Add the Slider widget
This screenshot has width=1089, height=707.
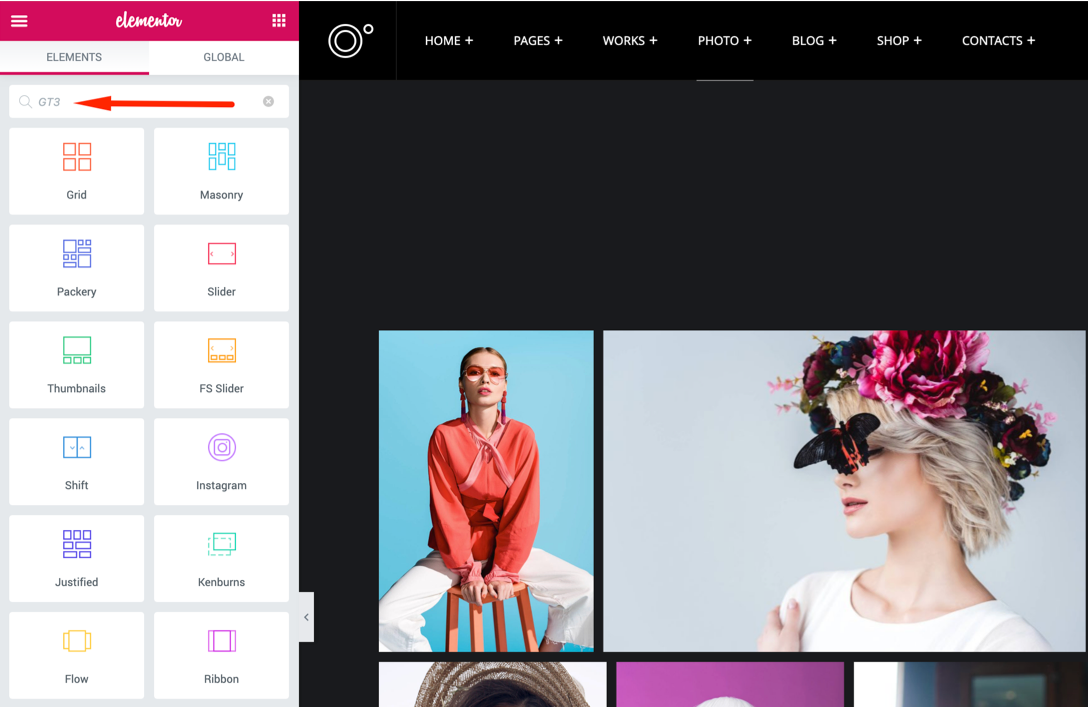(x=222, y=267)
